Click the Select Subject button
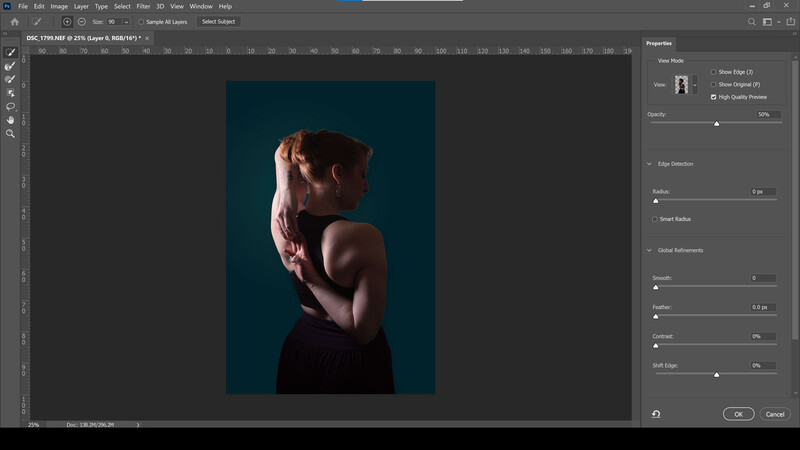800x450 pixels. point(218,22)
